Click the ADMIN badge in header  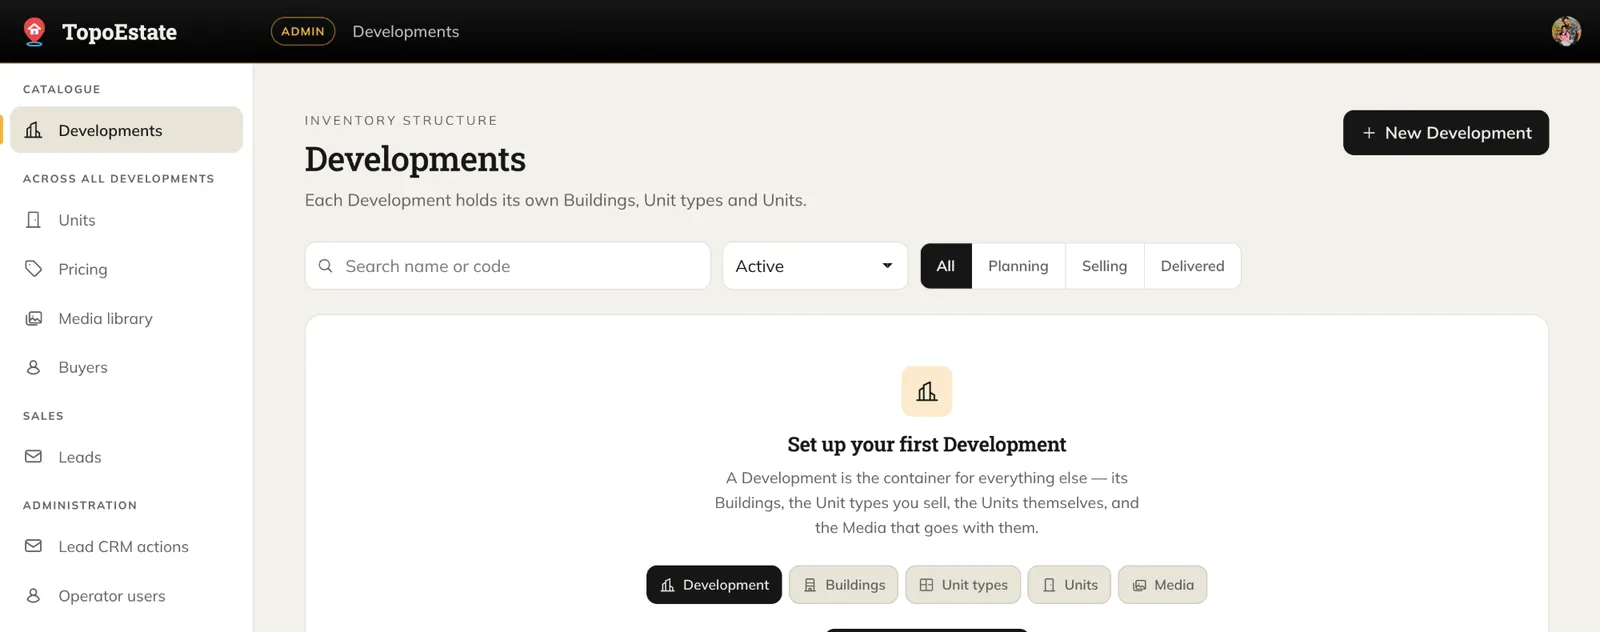point(303,31)
